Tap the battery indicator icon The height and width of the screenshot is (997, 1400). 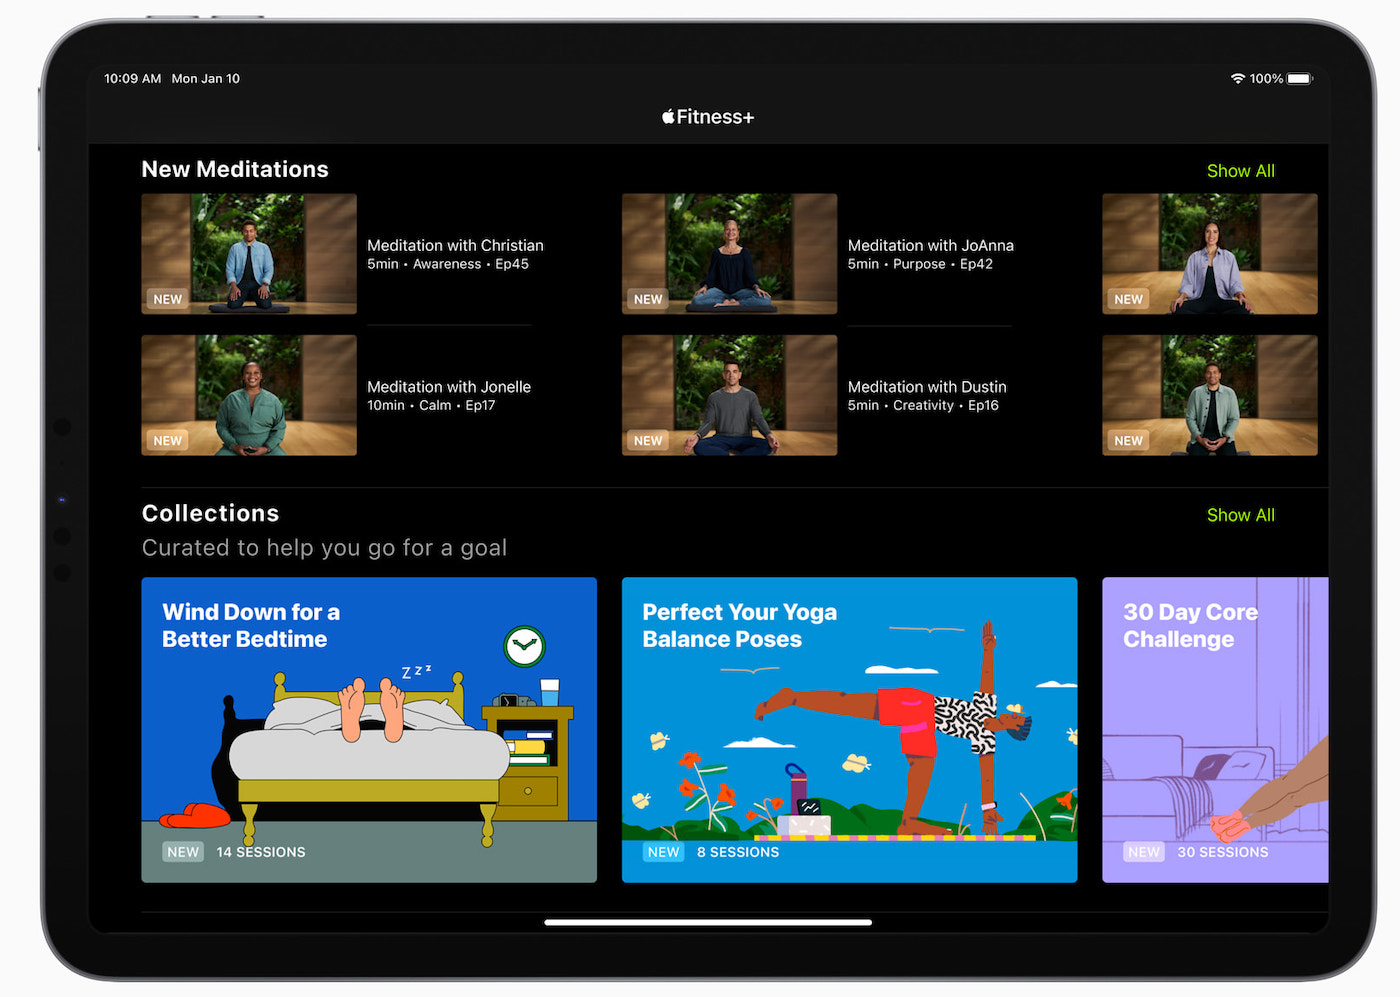[x=1300, y=78]
